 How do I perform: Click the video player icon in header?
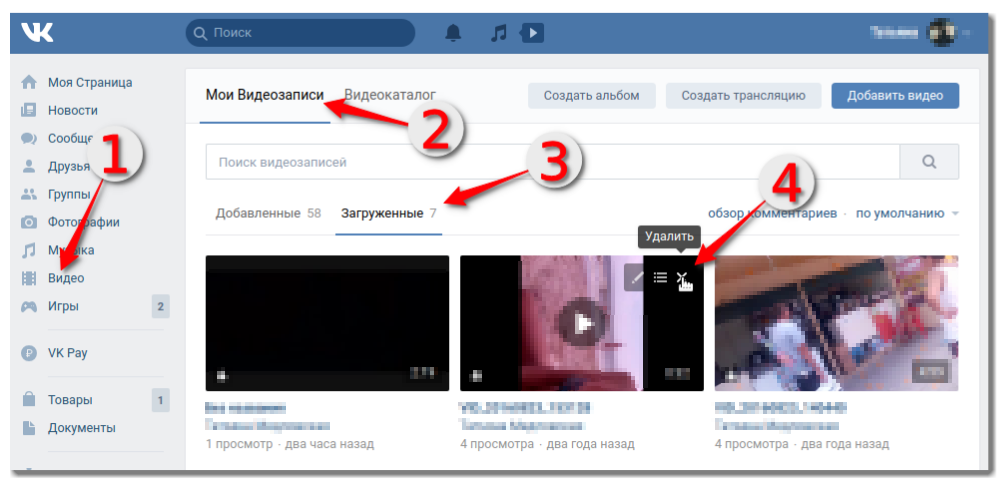pos(532,33)
